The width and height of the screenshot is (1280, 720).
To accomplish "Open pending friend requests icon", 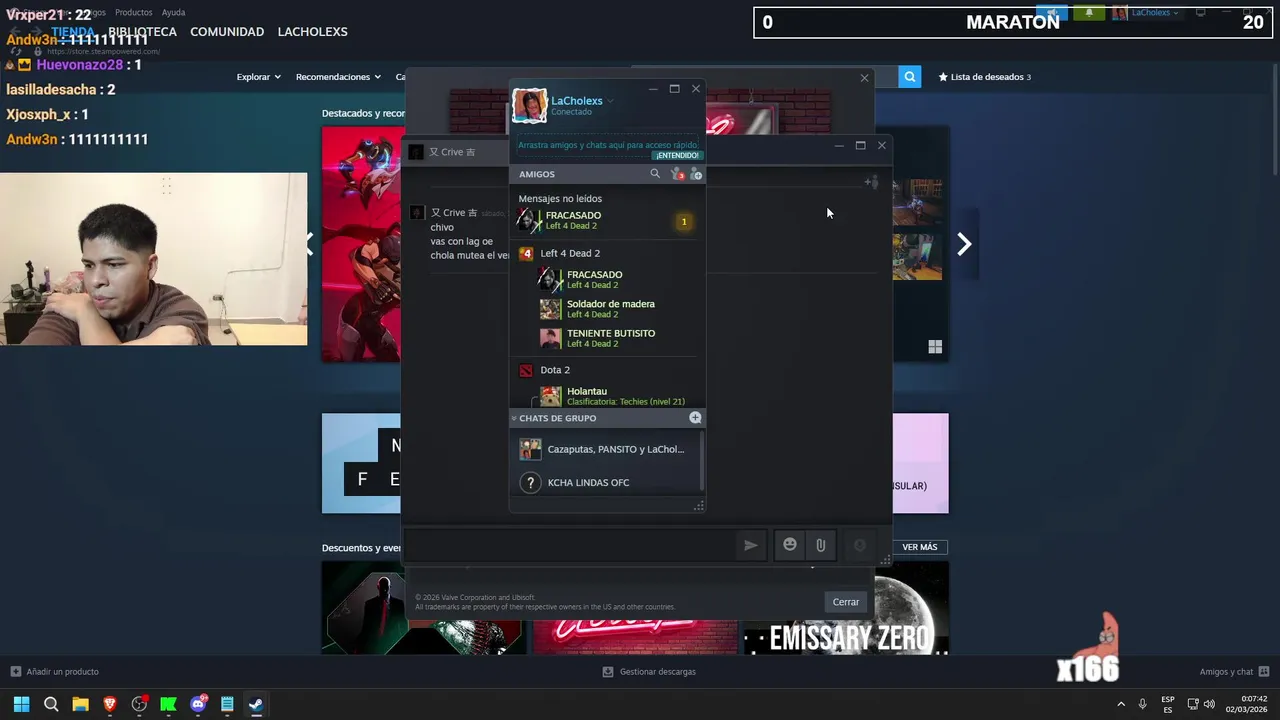I will [677, 174].
